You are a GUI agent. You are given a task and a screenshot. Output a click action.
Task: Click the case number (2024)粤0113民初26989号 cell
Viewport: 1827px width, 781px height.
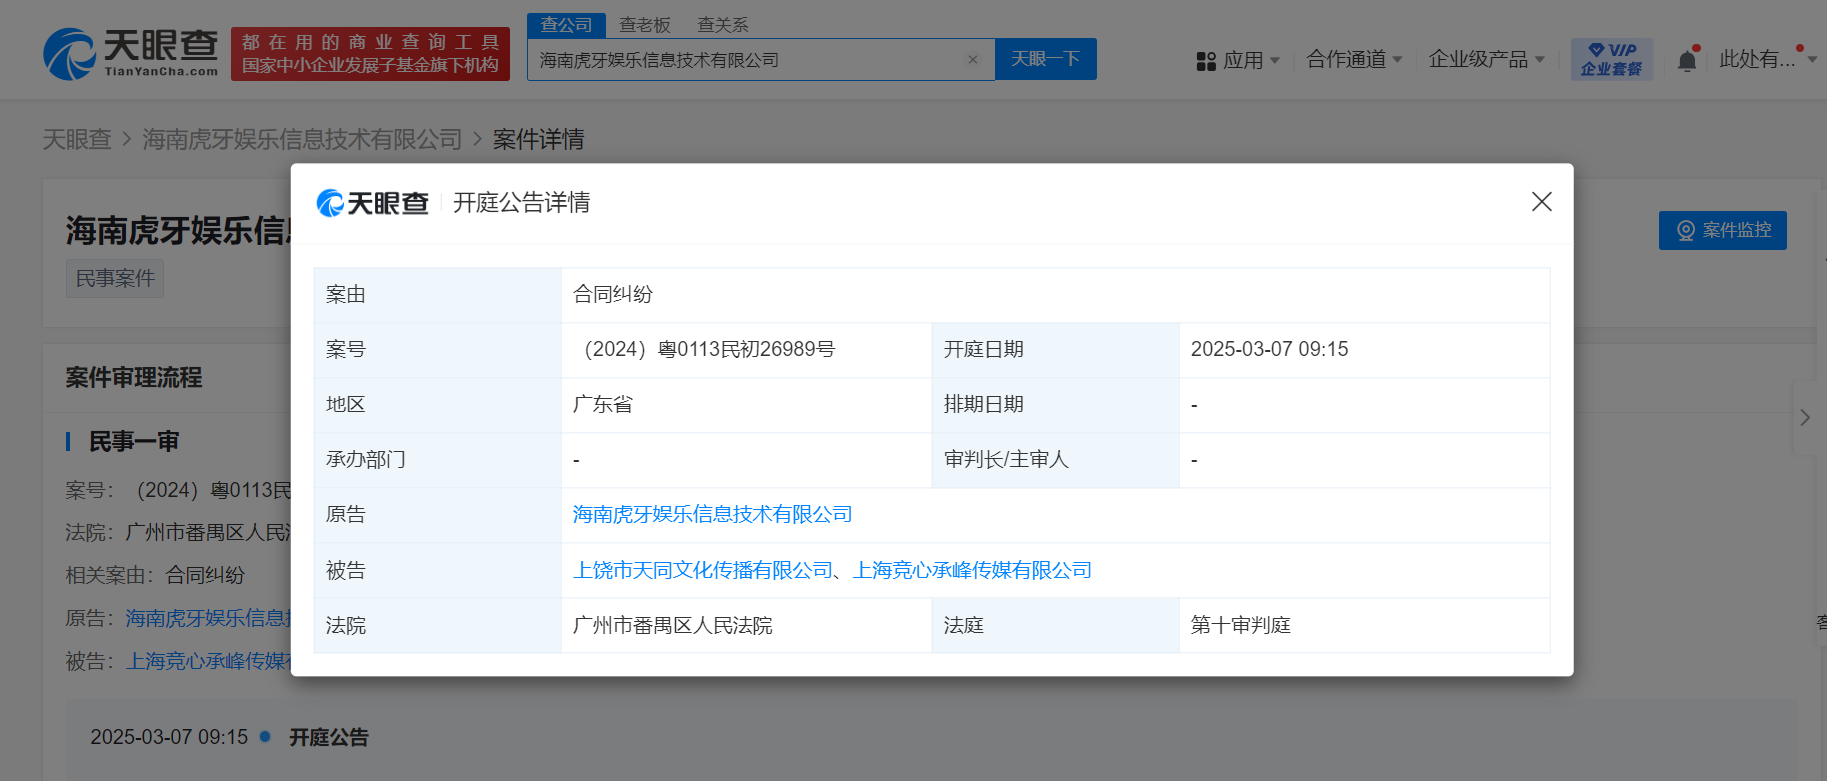(746, 350)
